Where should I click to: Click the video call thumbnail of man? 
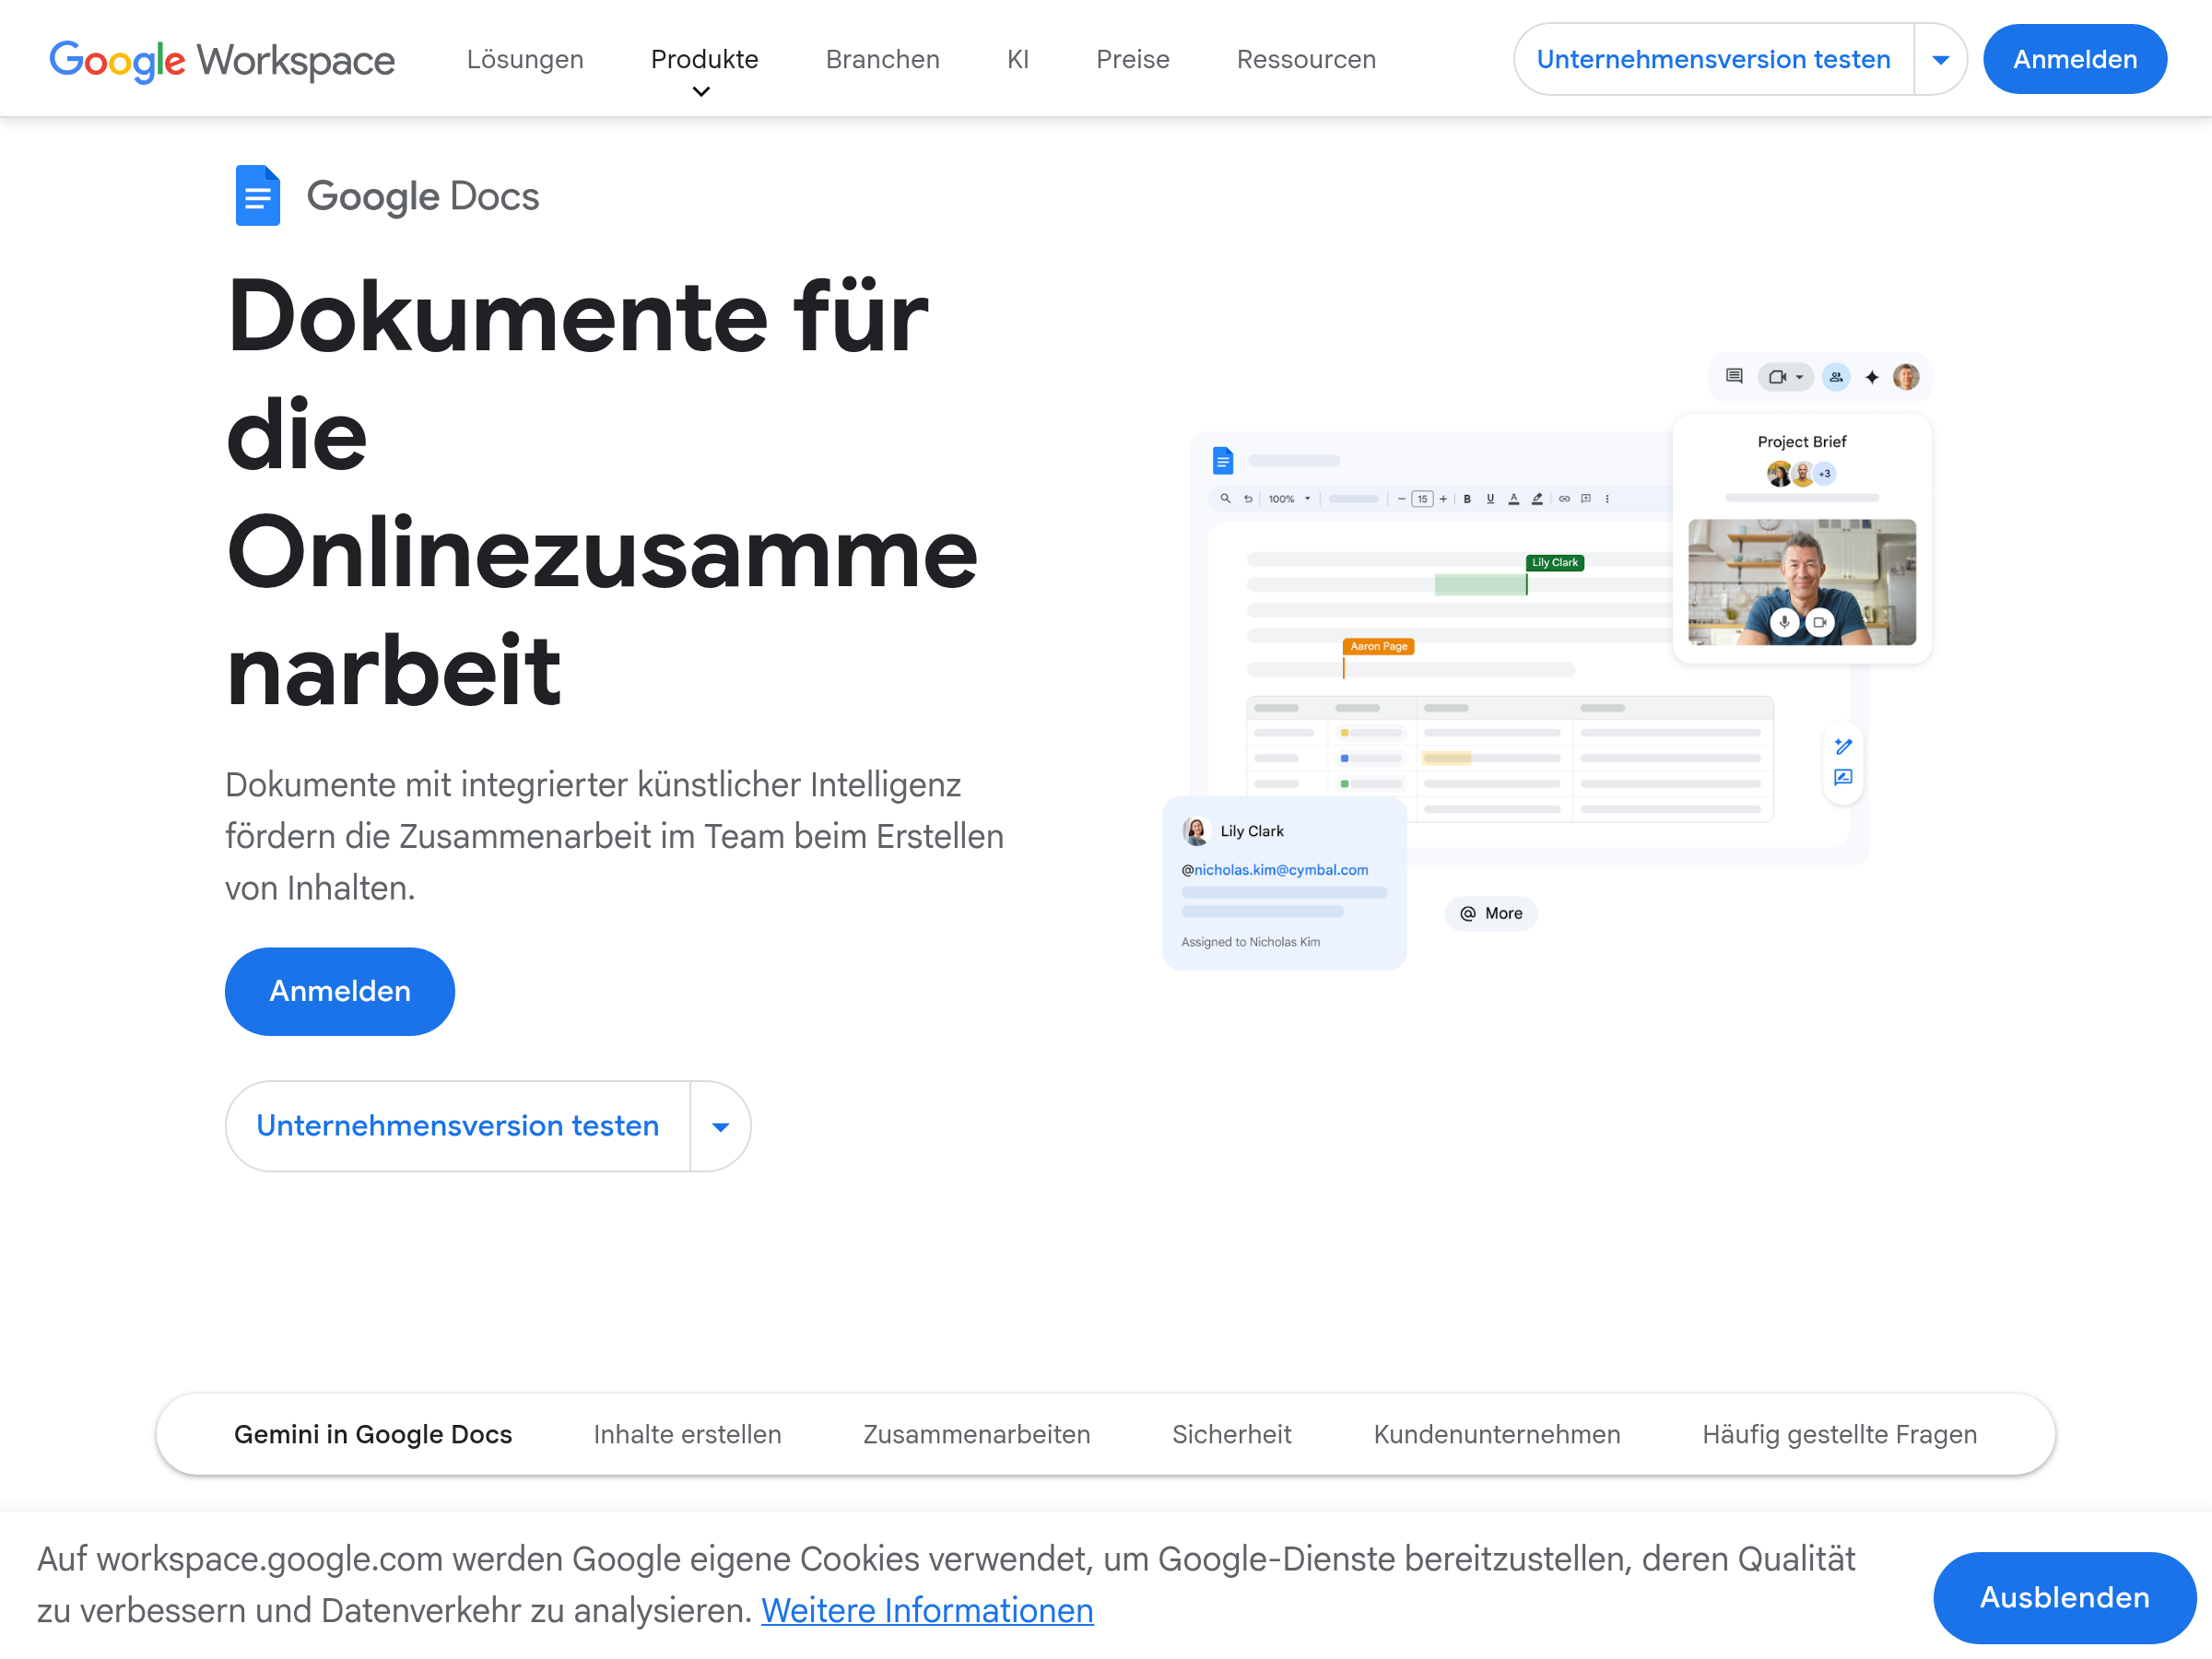pos(1801,570)
